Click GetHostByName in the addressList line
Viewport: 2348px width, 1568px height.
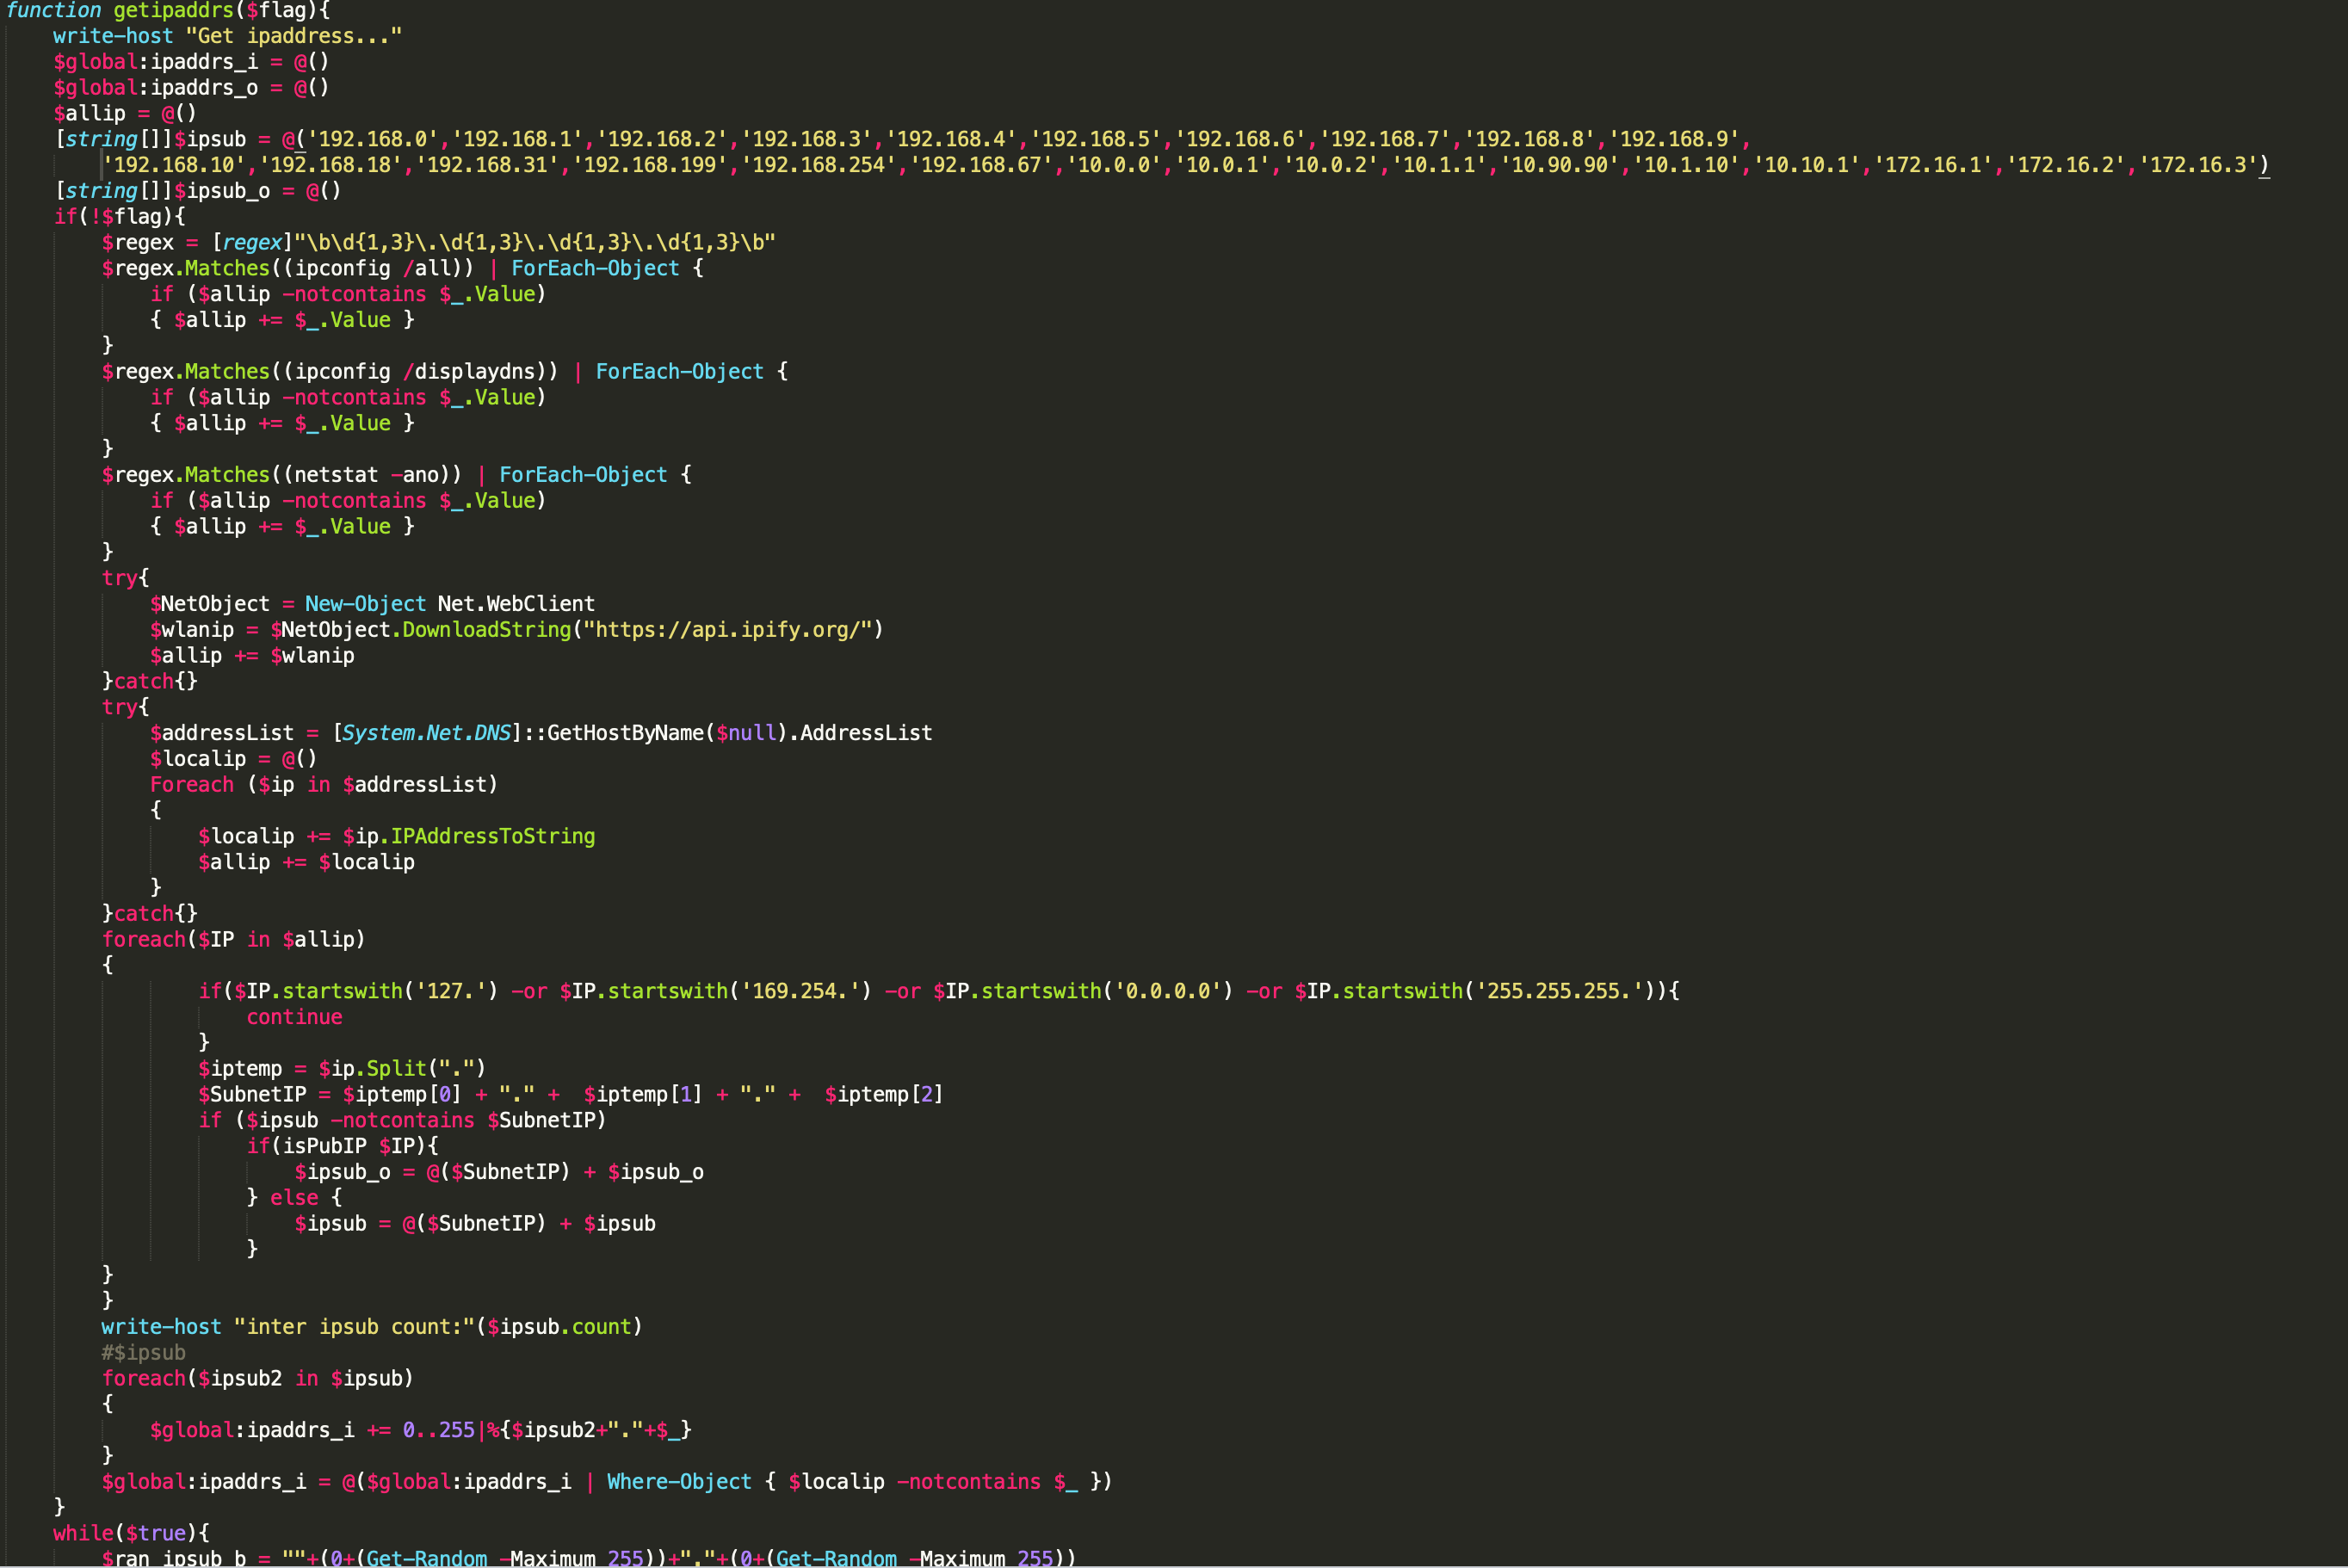tap(625, 733)
